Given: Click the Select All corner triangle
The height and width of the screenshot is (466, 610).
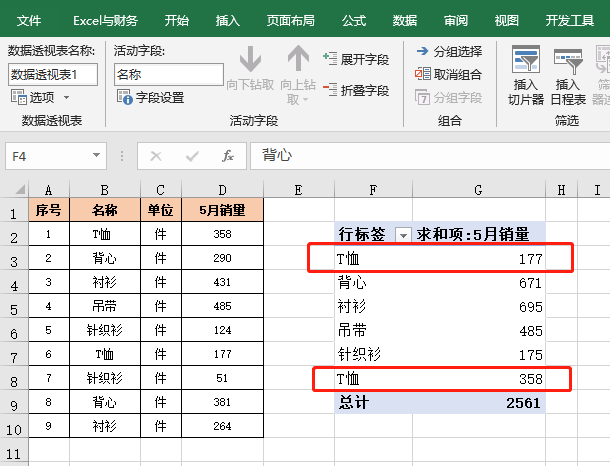Looking at the screenshot, I should (20, 189).
